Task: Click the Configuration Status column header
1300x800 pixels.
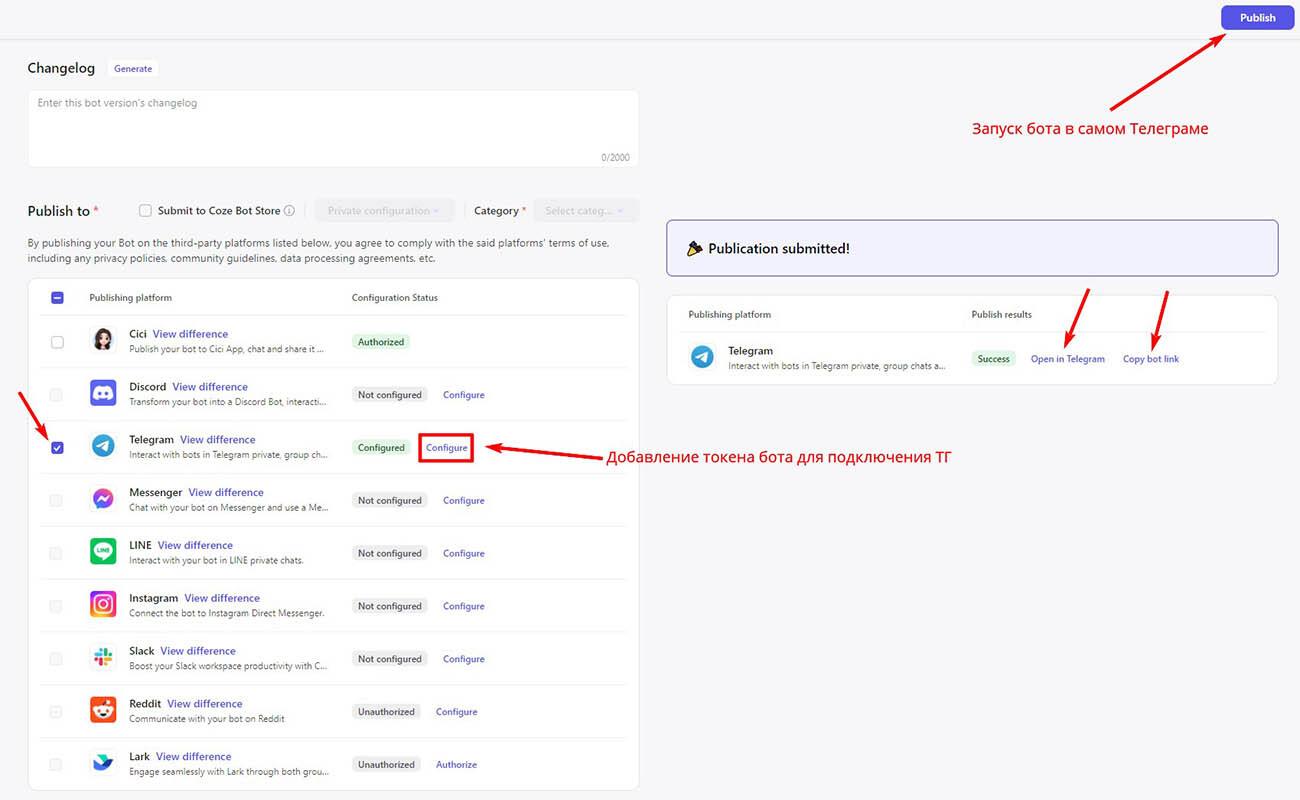Action: (x=395, y=298)
